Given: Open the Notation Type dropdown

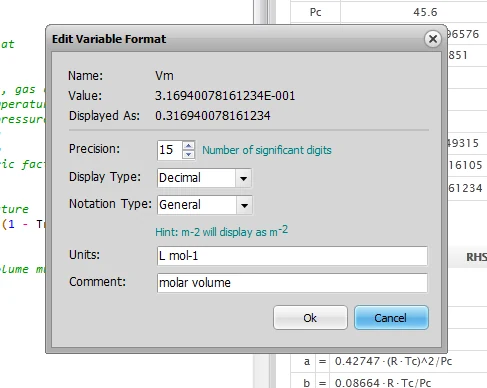Looking at the screenshot, I should click(244, 205).
